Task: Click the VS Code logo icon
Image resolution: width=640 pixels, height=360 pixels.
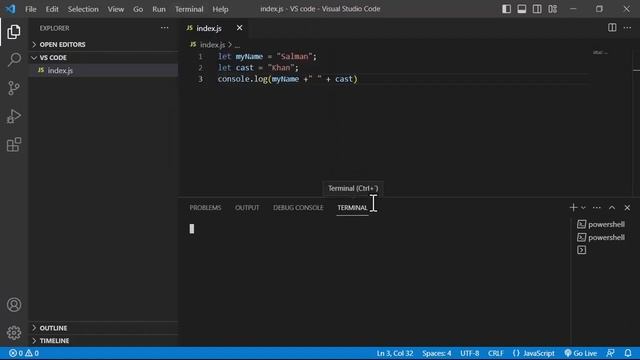Action: [x=11, y=9]
